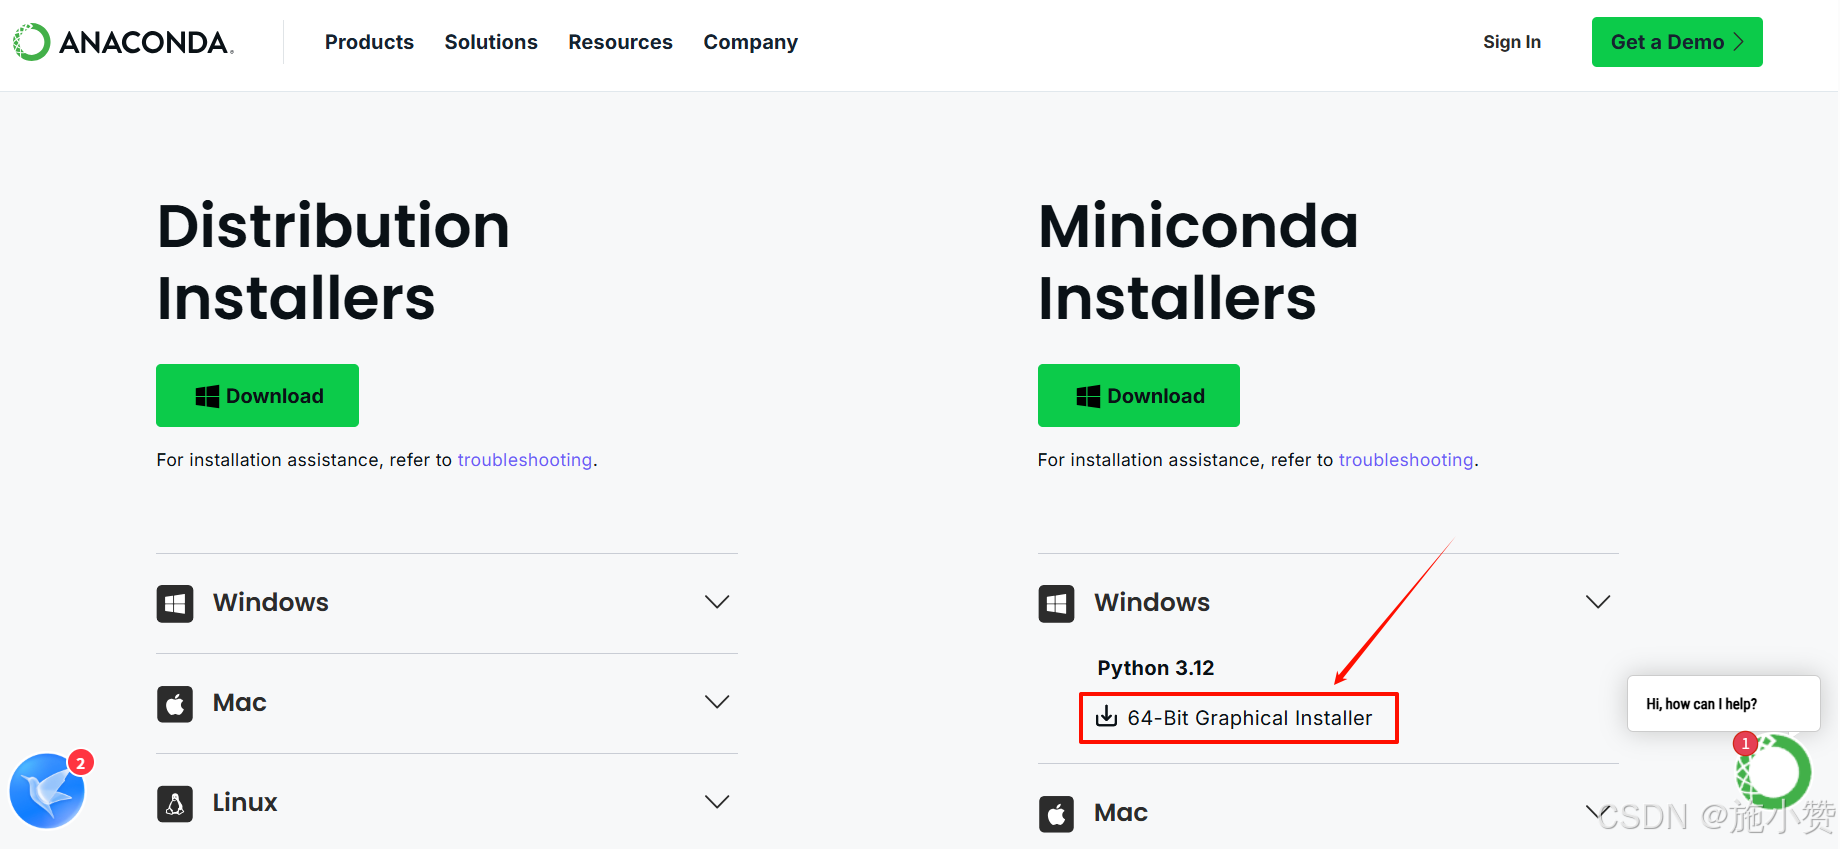Viewport: 1840px width, 849px height.
Task: Click the 'Hi, how can I help?' message
Action: (x=1723, y=704)
